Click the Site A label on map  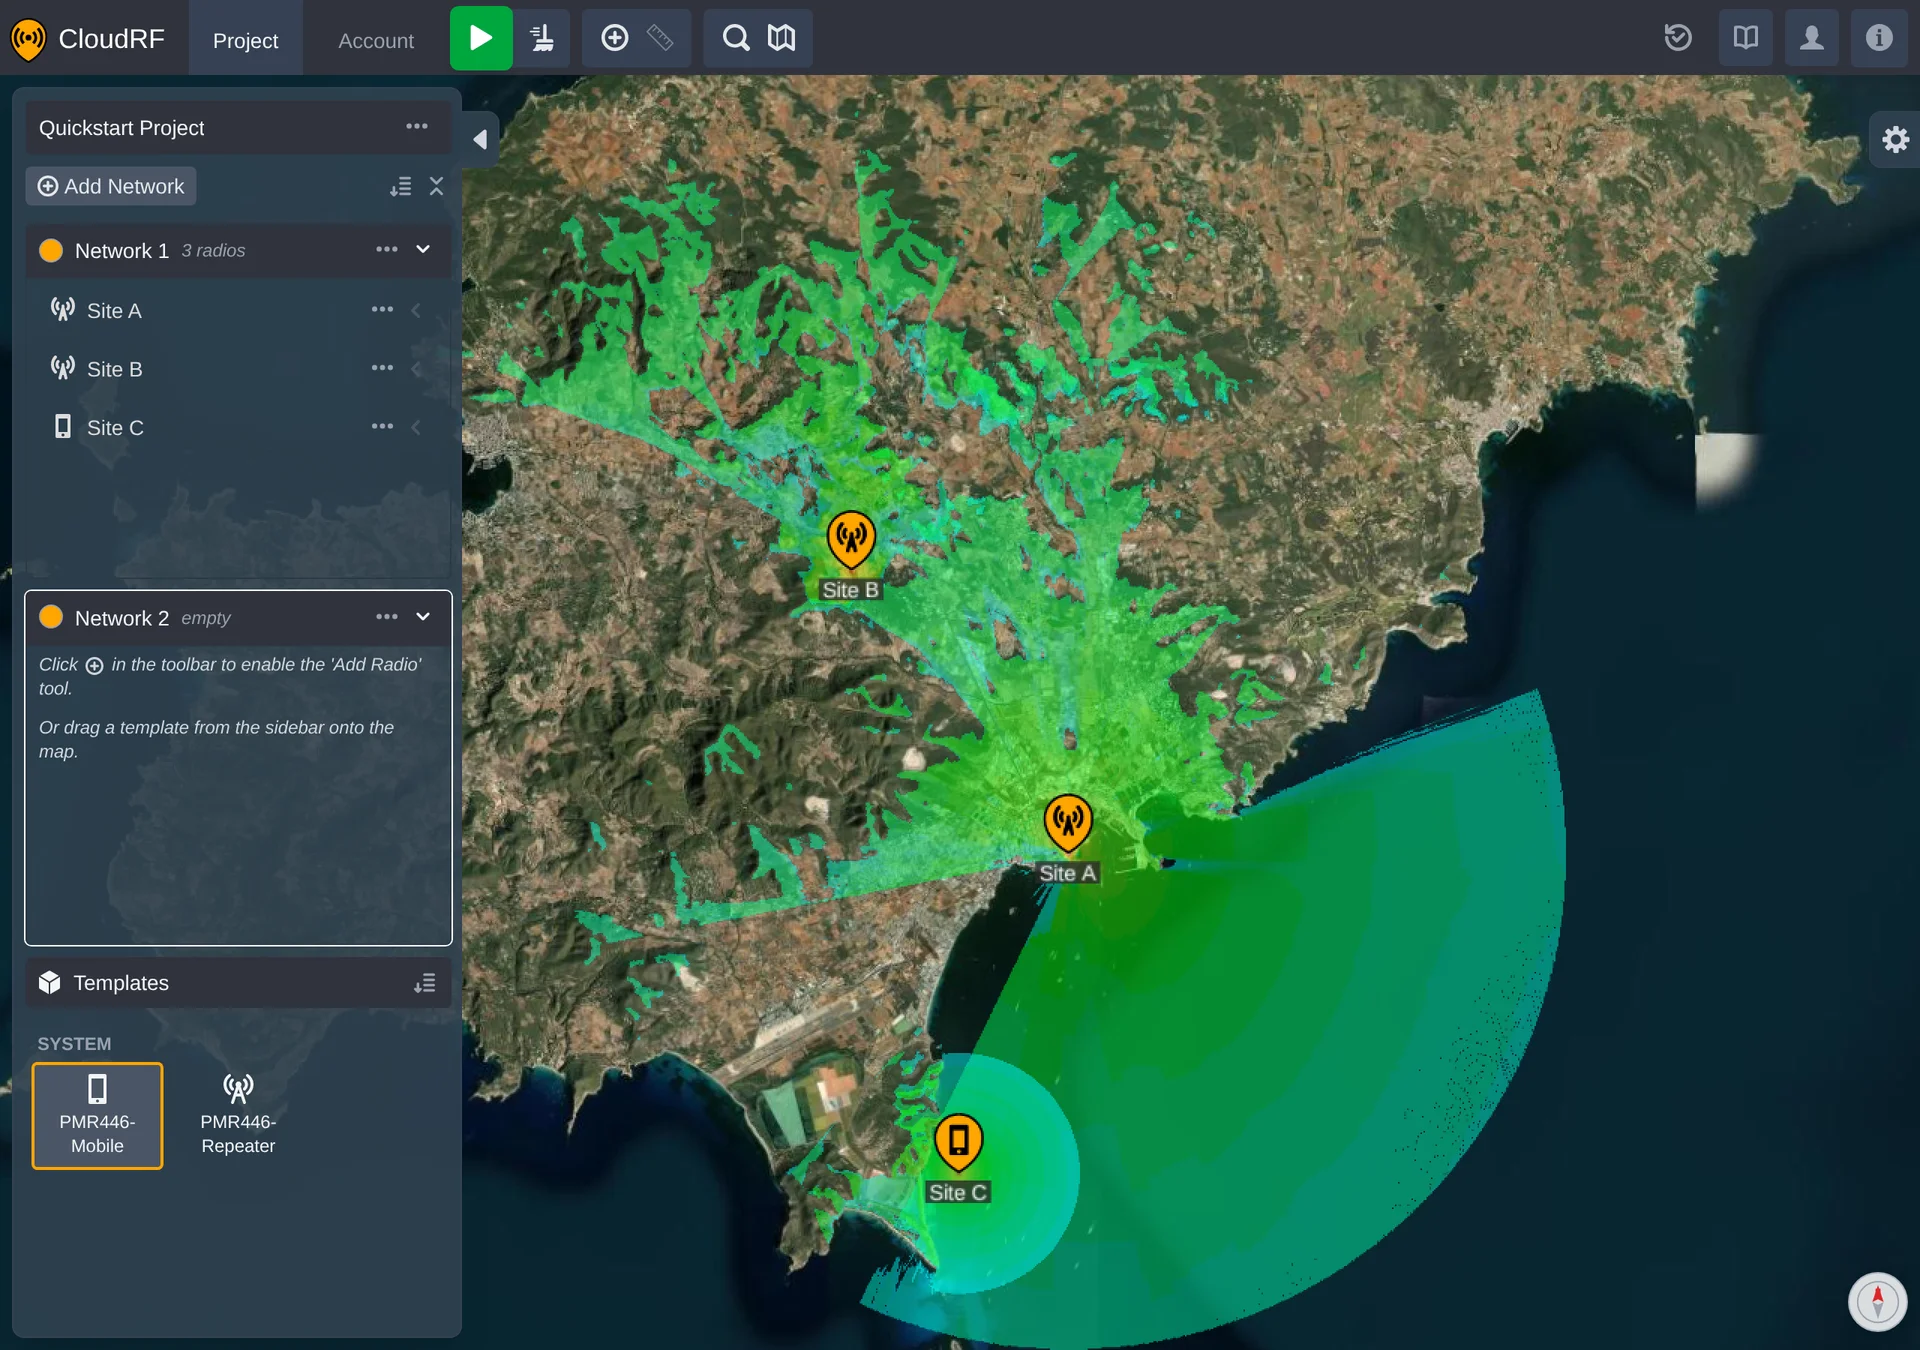point(1068,873)
